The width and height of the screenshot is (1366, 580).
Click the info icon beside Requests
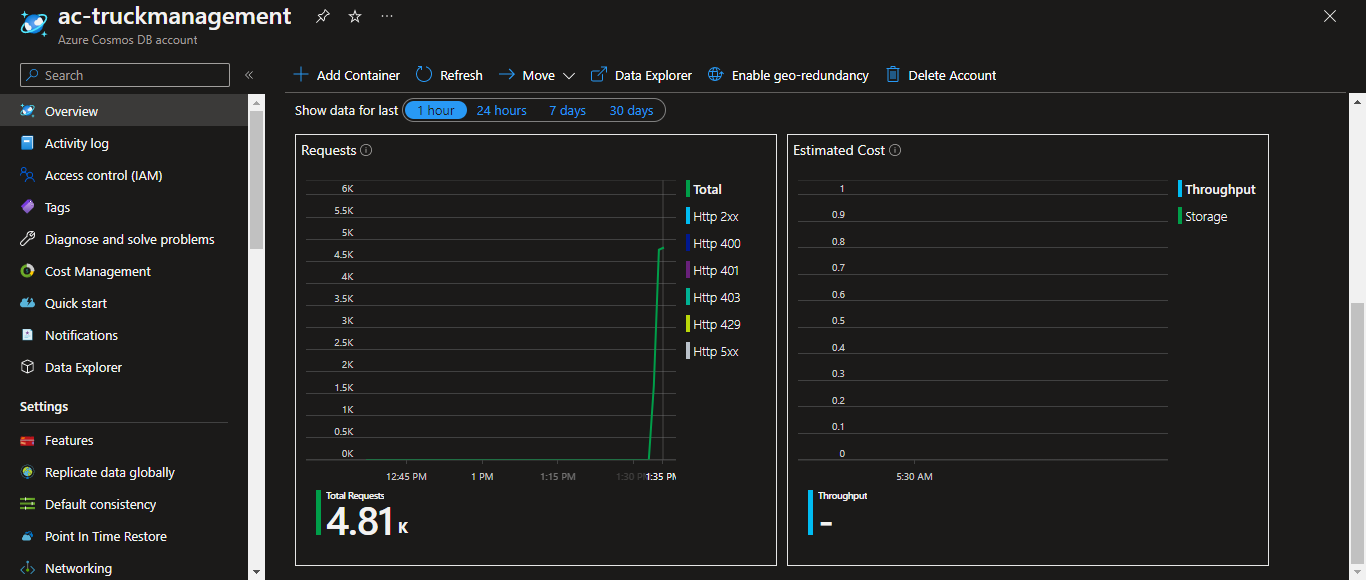(x=366, y=150)
